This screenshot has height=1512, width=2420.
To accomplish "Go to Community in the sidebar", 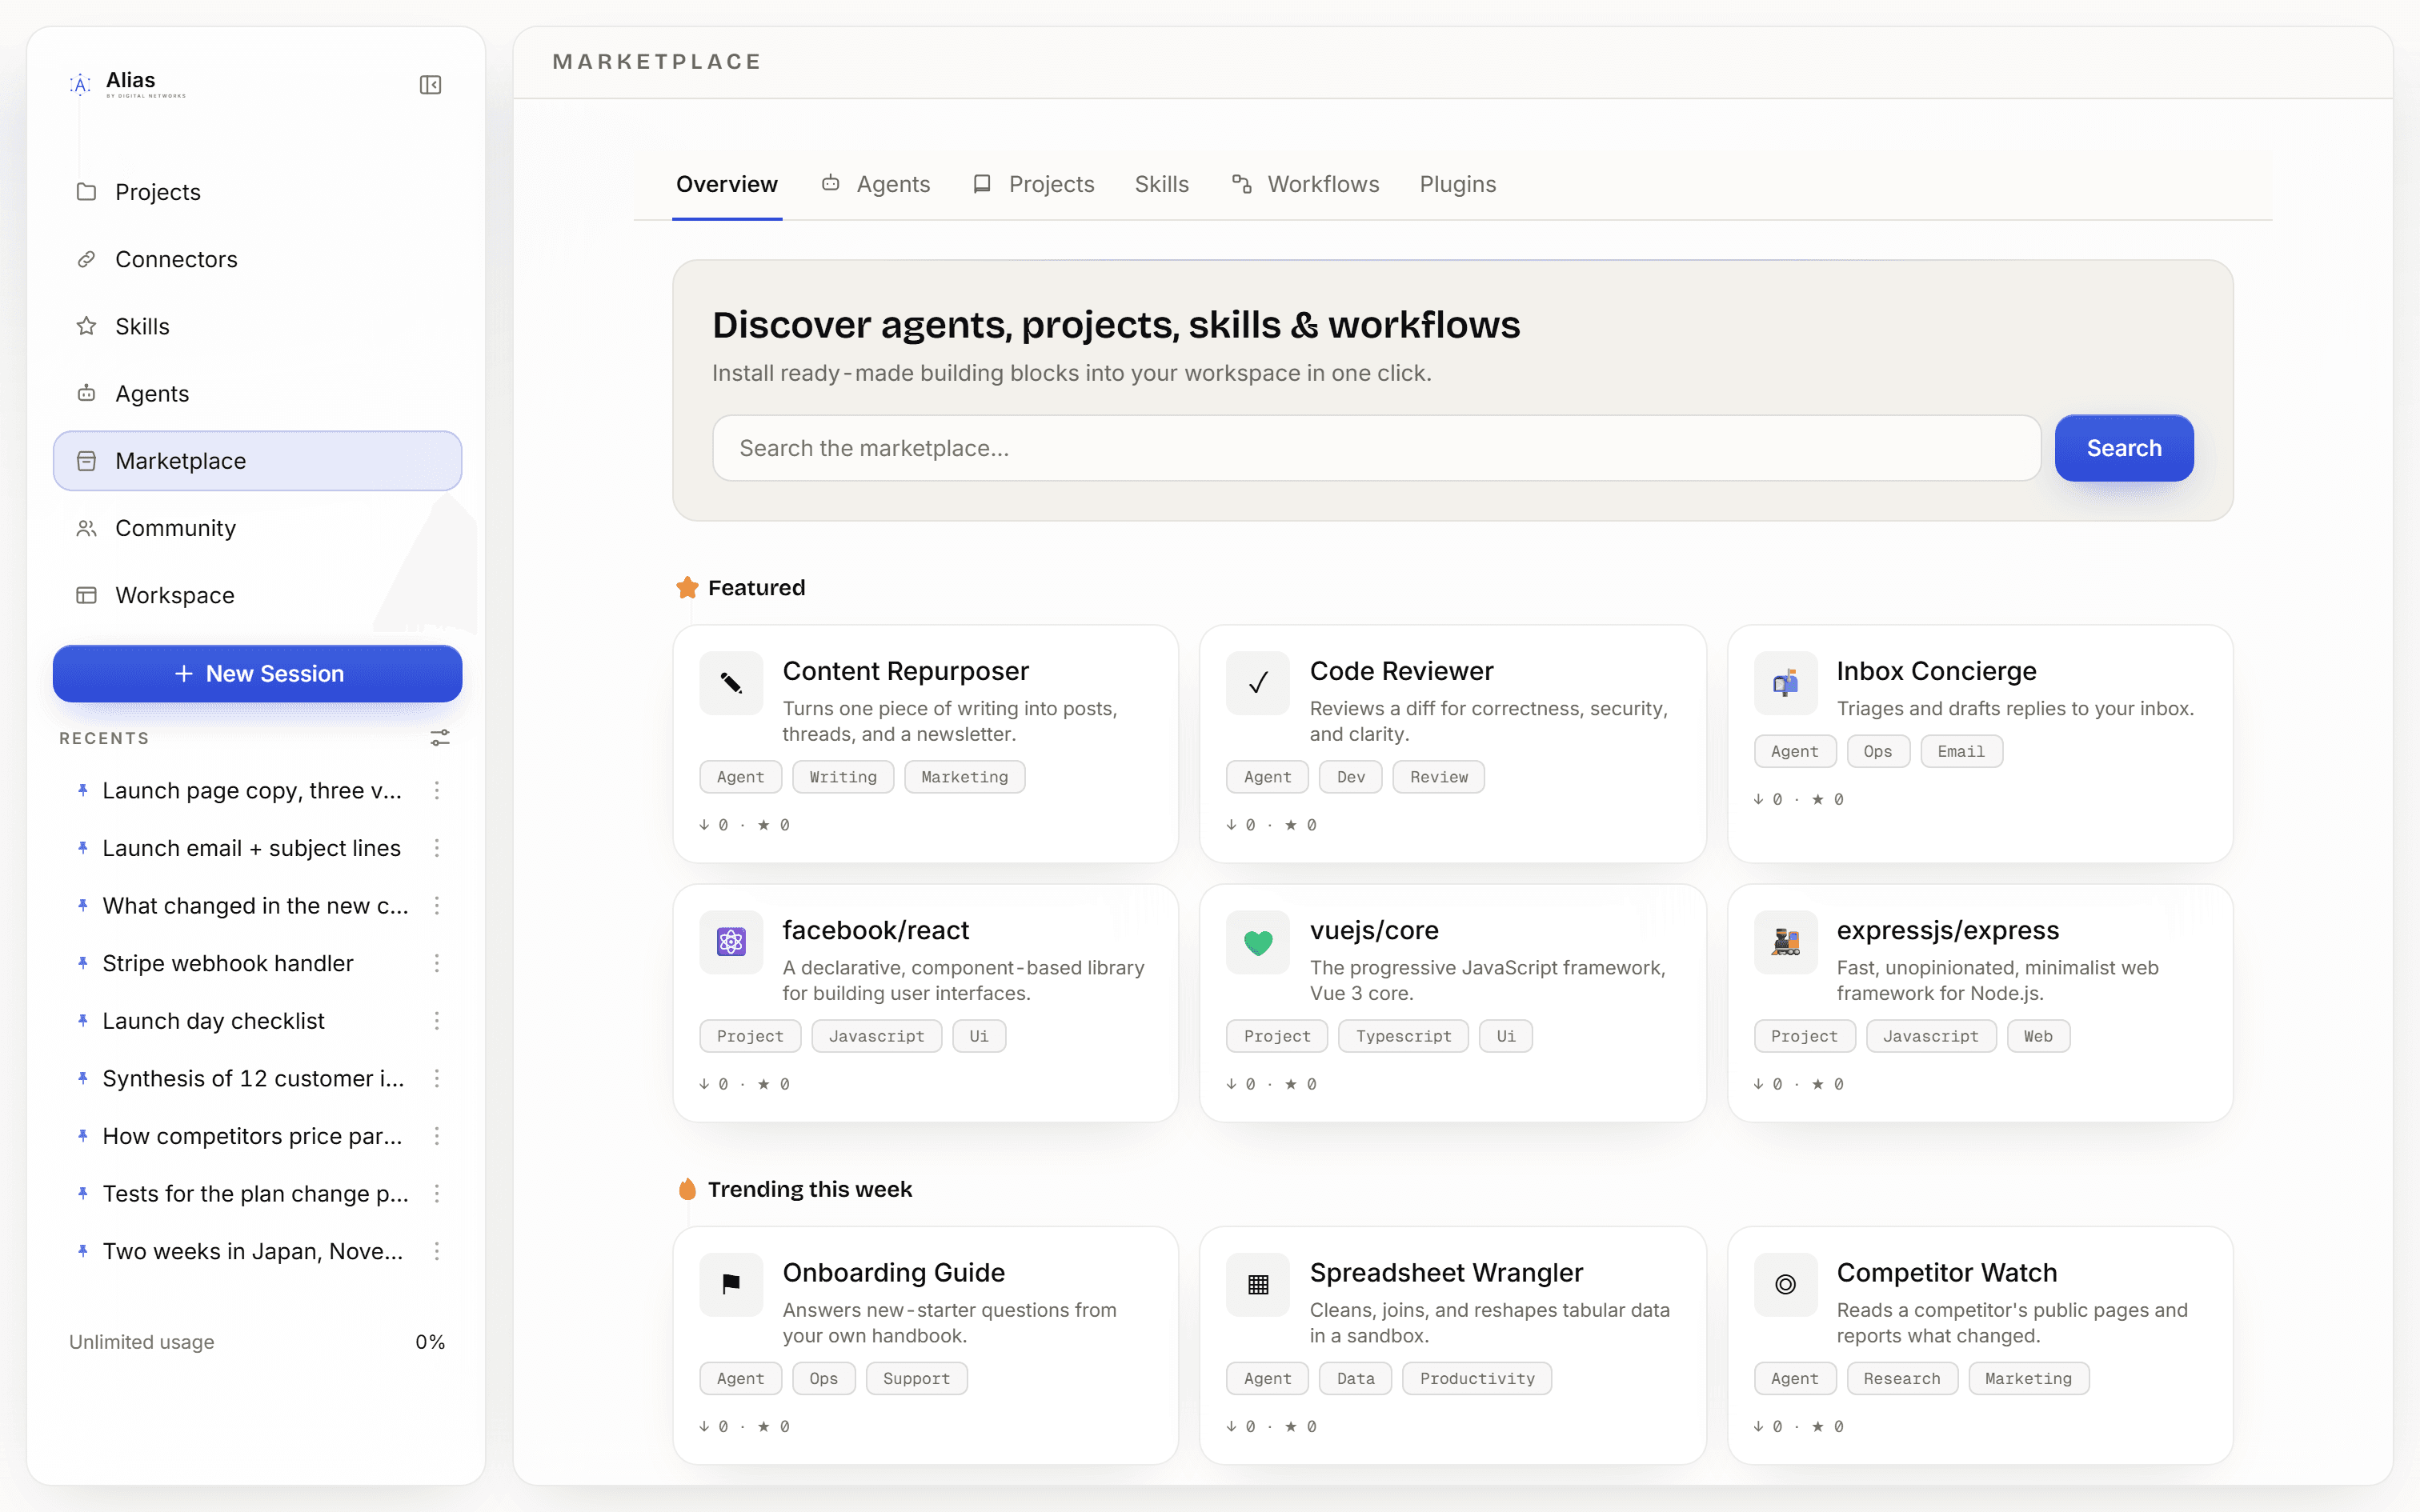I will click(x=258, y=528).
